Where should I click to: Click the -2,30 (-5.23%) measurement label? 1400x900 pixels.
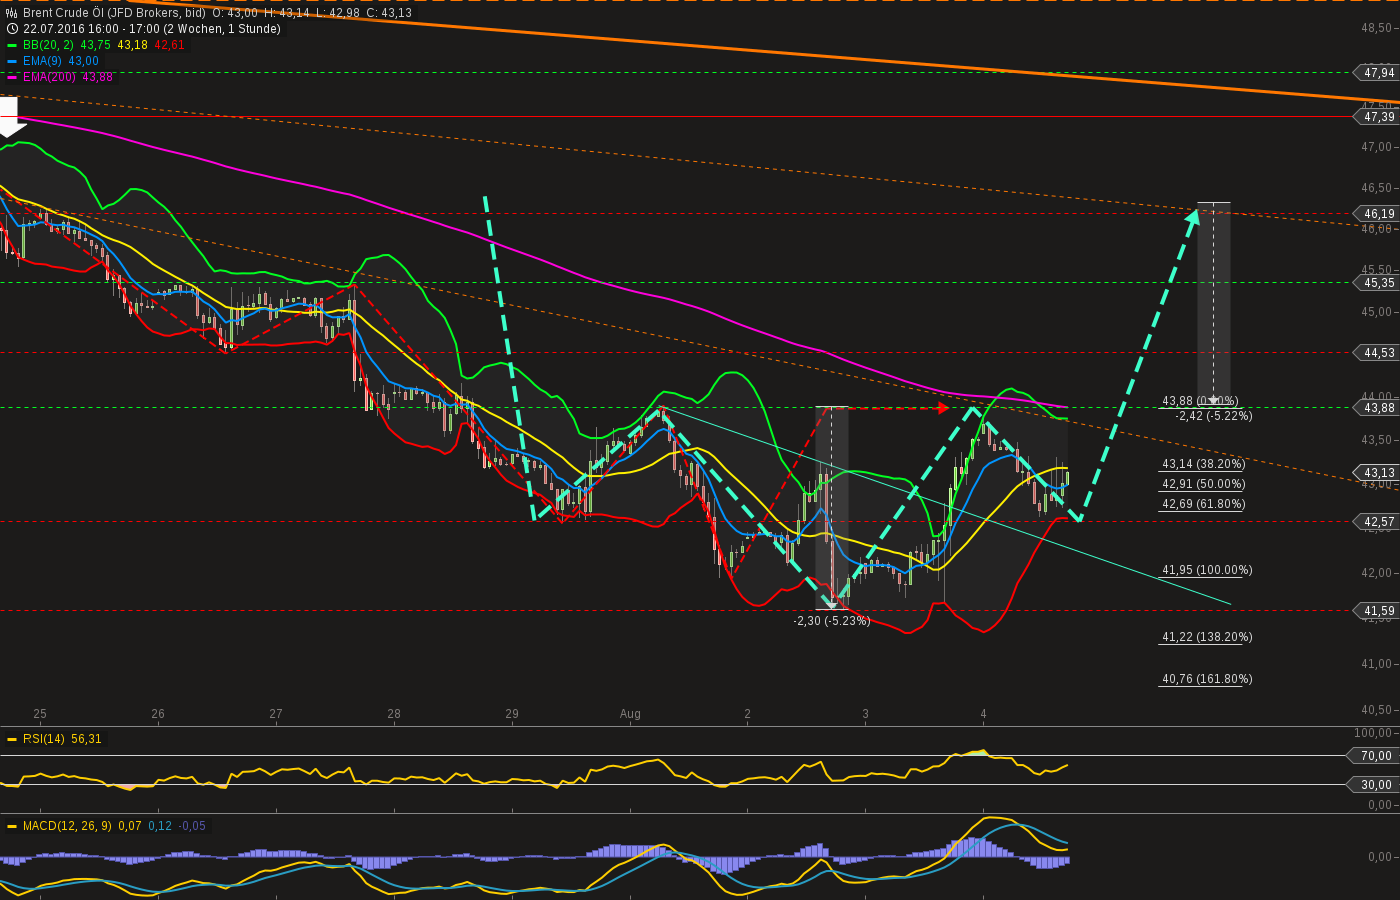pyautogui.click(x=832, y=621)
